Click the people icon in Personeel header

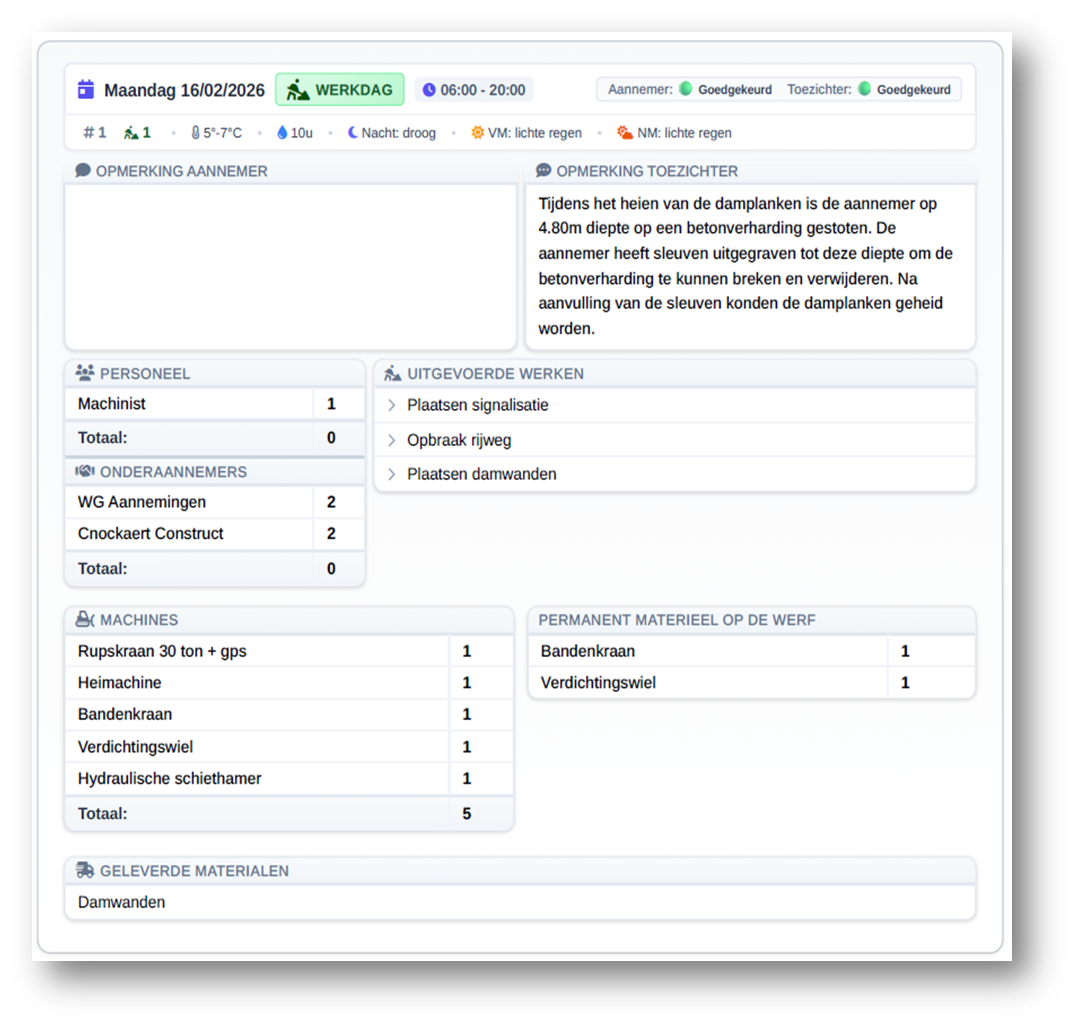pyautogui.click(x=85, y=374)
